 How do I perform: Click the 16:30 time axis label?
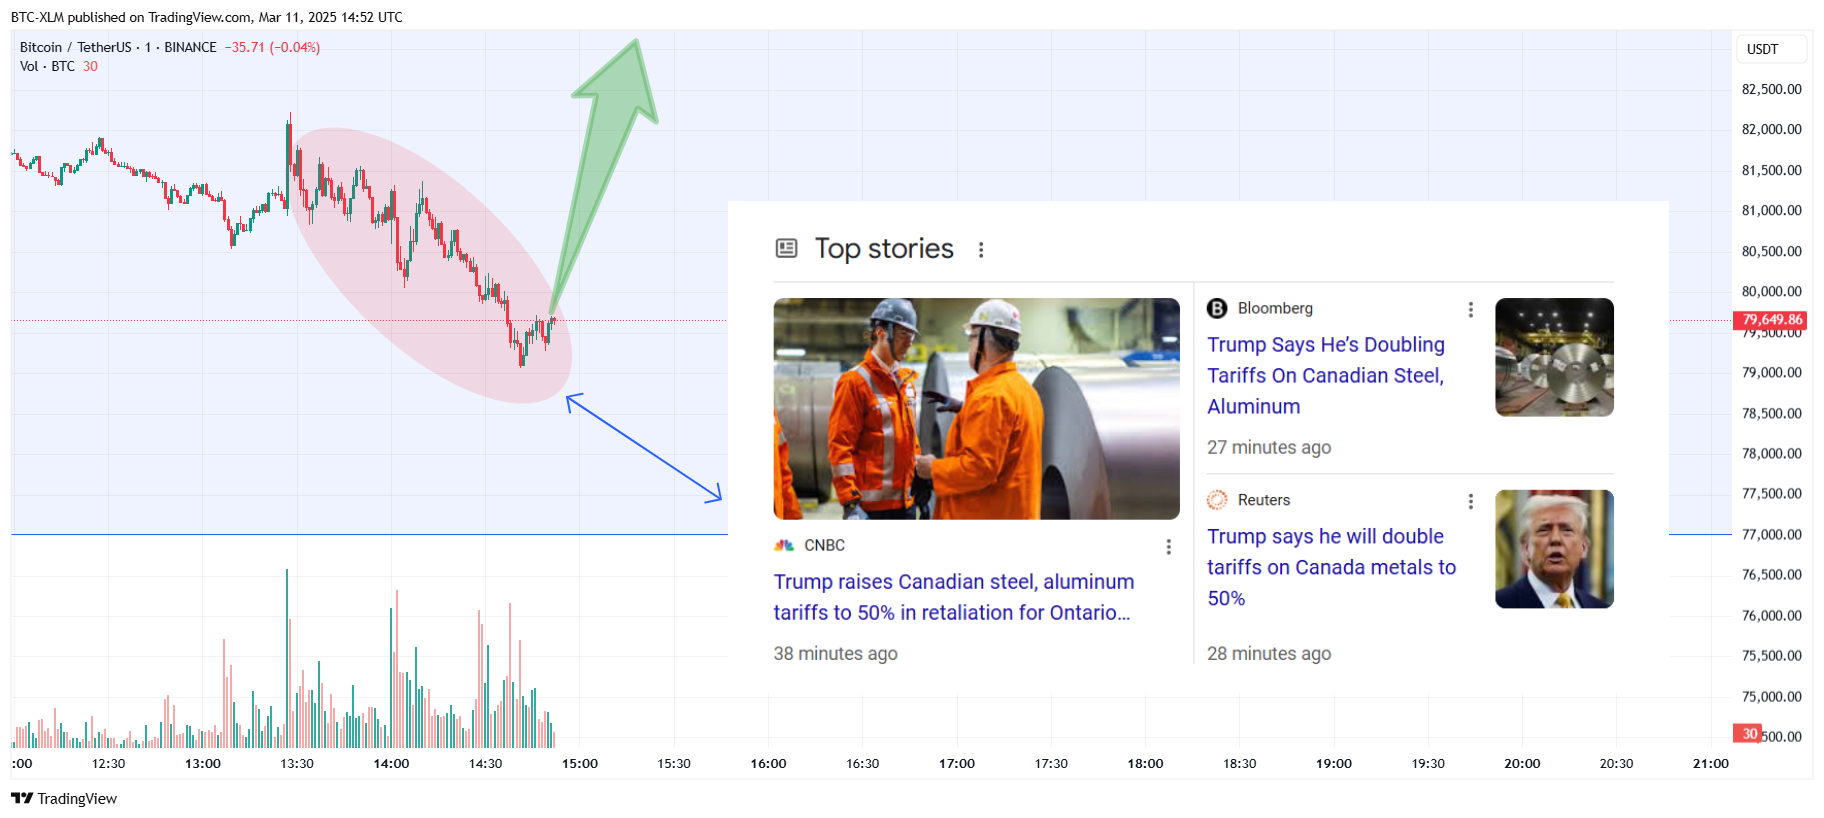tap(863, 764)
